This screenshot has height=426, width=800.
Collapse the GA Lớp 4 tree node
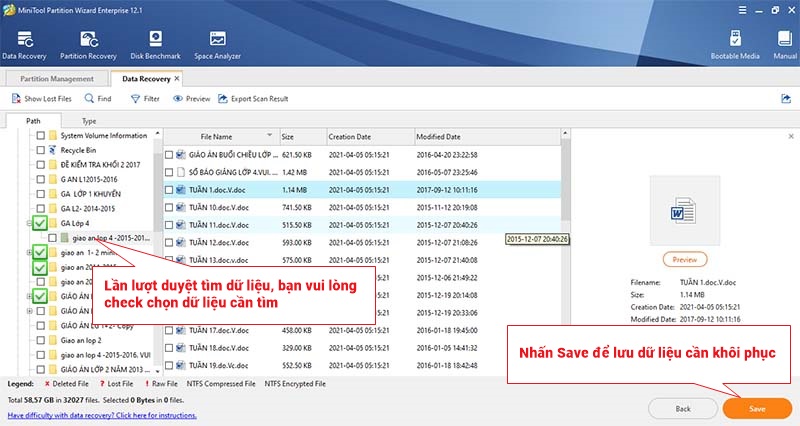pos(29,223)
